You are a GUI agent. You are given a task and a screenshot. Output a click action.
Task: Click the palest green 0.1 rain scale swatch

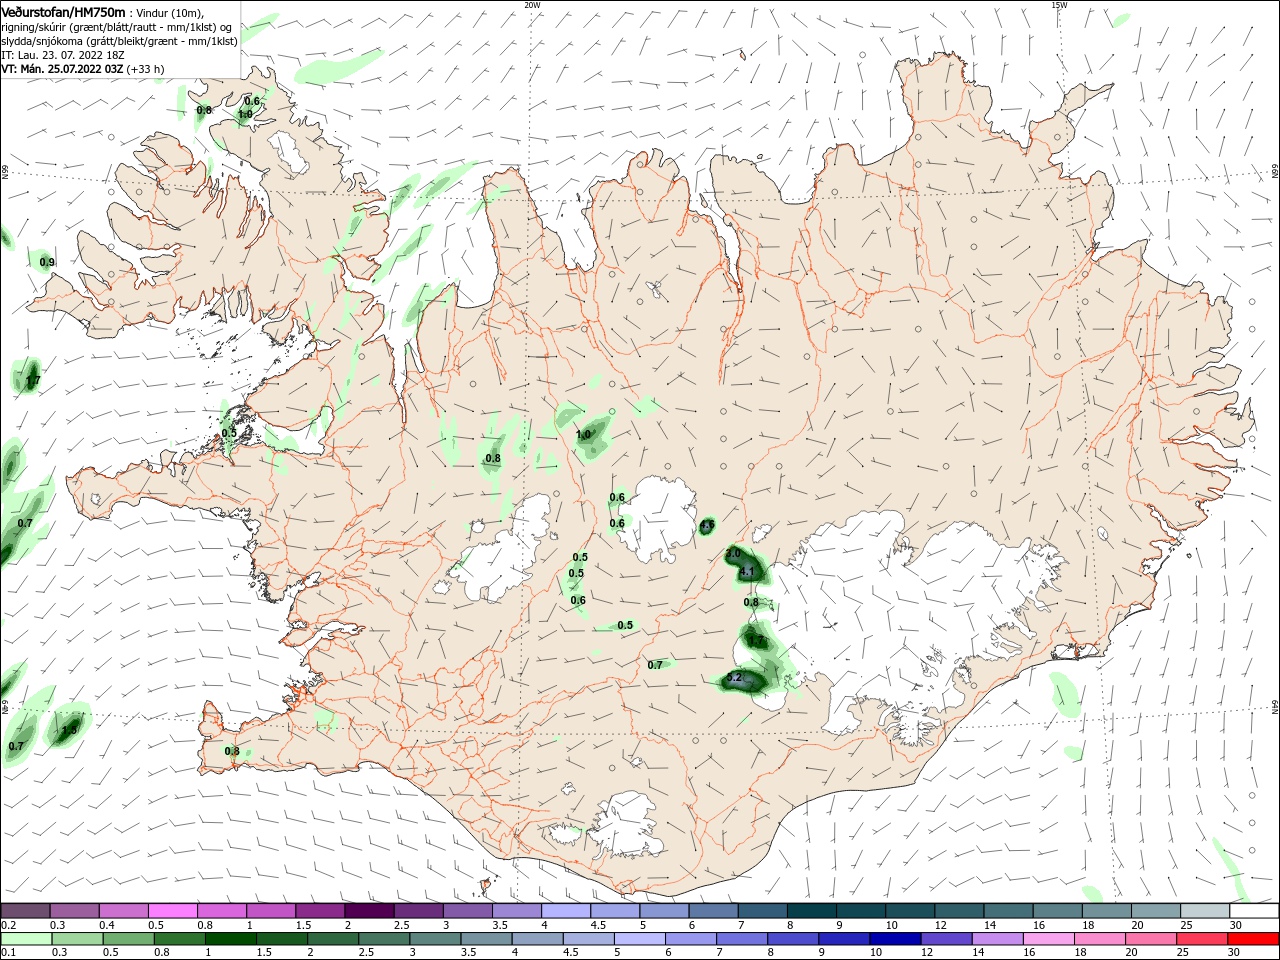(x=26, y=939)
